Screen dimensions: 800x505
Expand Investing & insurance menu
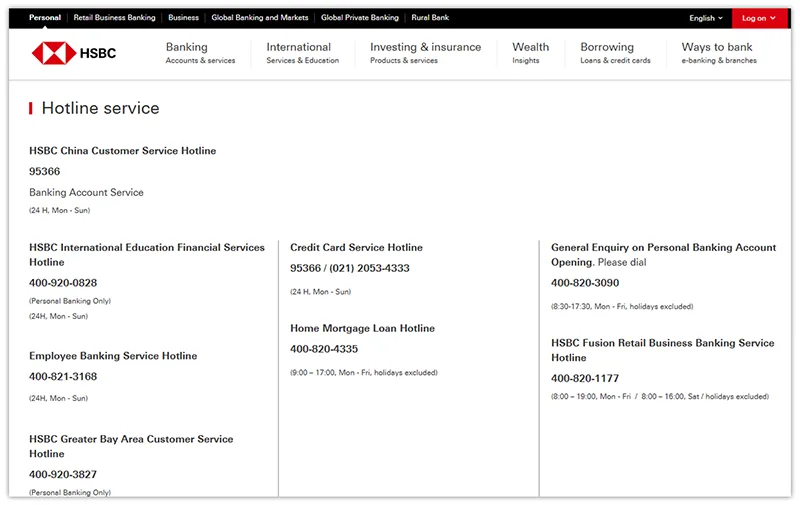pos(425,53)
